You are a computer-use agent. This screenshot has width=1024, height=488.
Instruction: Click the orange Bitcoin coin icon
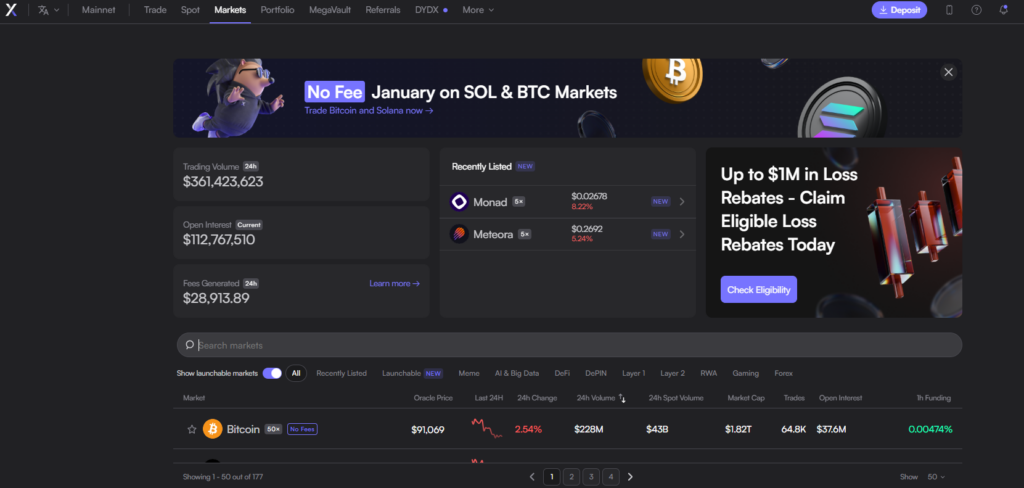pos(212,429)
